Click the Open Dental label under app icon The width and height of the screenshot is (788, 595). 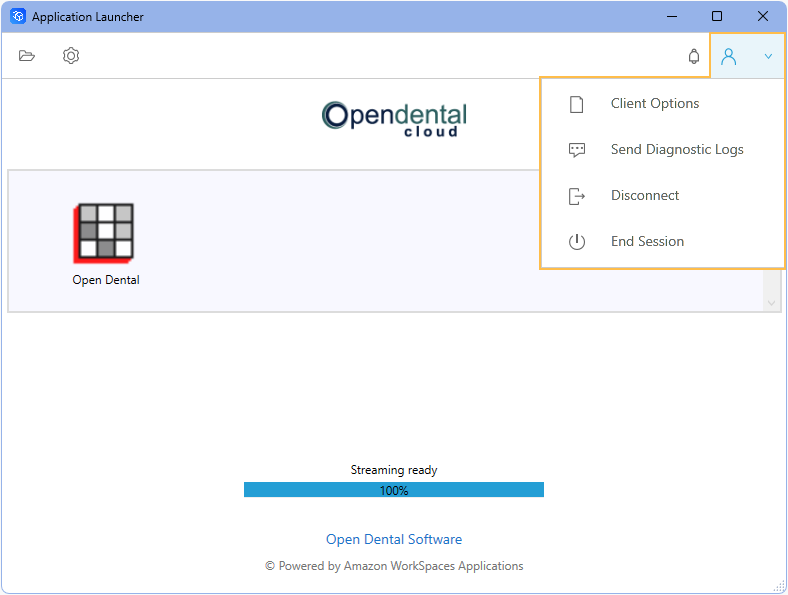[106, 280]
